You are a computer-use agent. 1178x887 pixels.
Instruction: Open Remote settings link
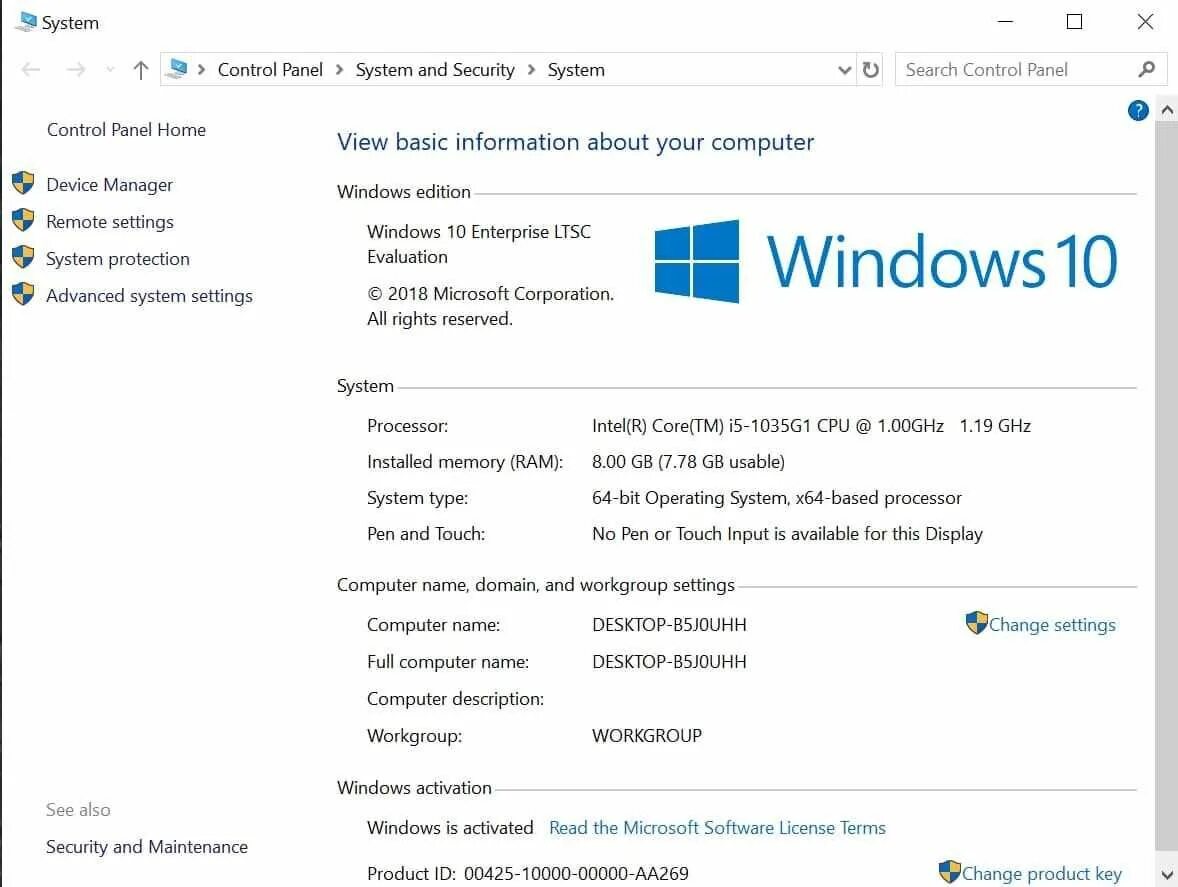tap(110, 222)
